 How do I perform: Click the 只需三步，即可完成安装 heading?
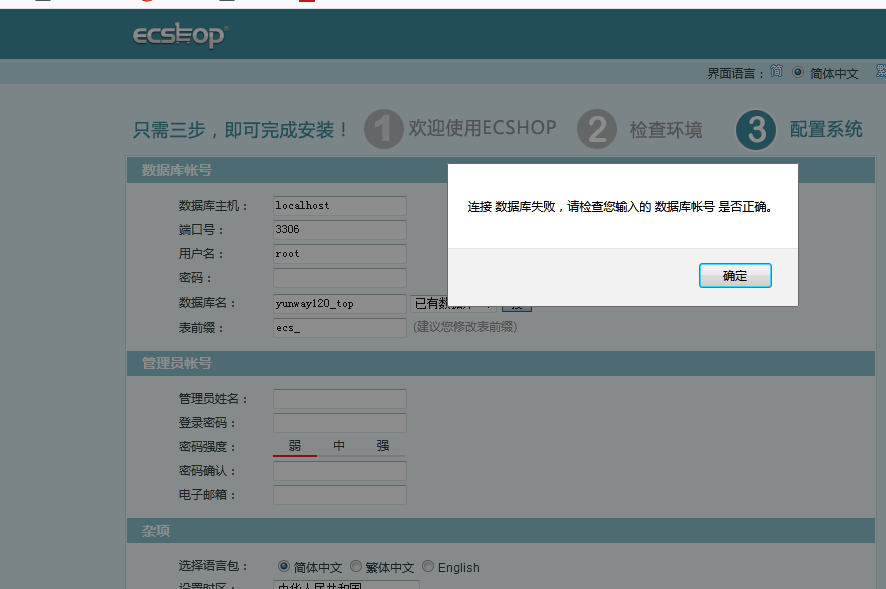[241, 130]
